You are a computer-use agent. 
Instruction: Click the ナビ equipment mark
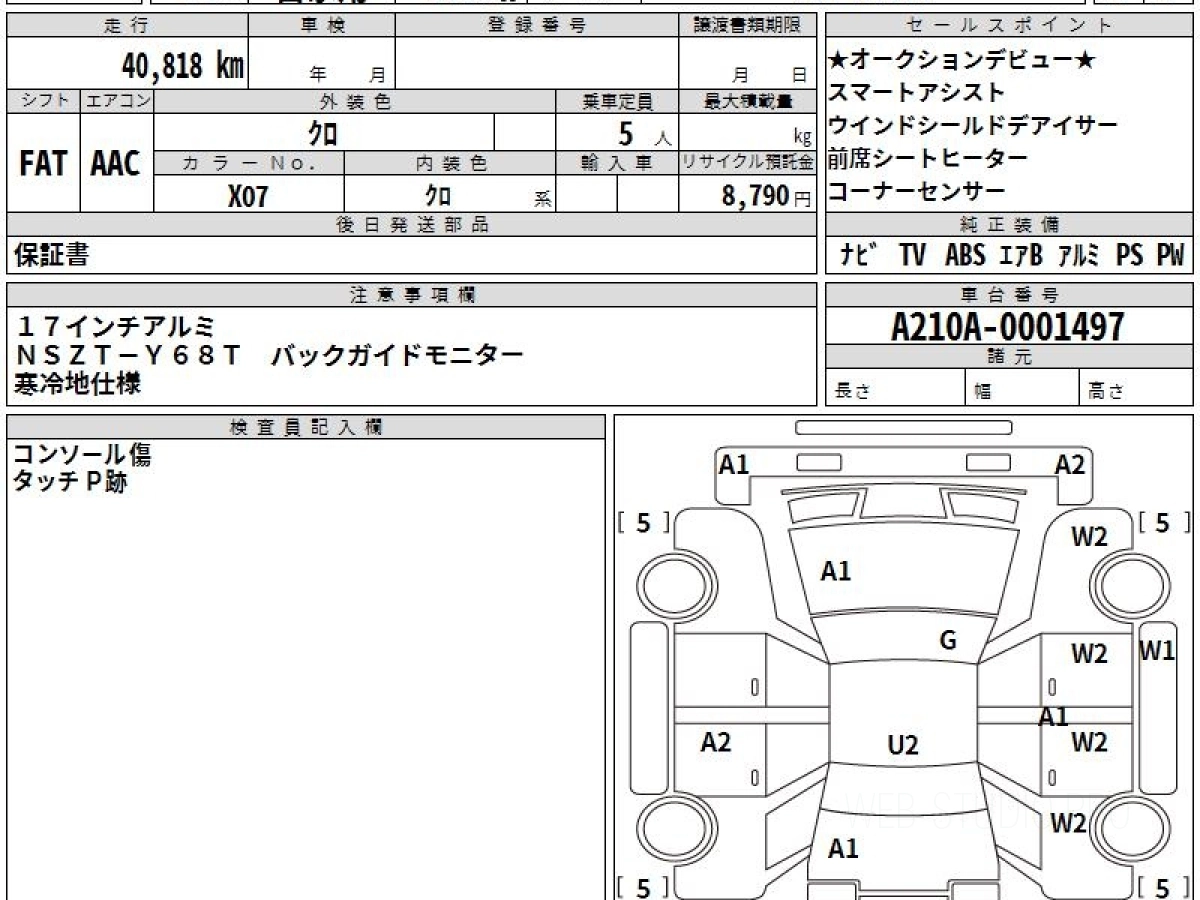click(859, 256)
